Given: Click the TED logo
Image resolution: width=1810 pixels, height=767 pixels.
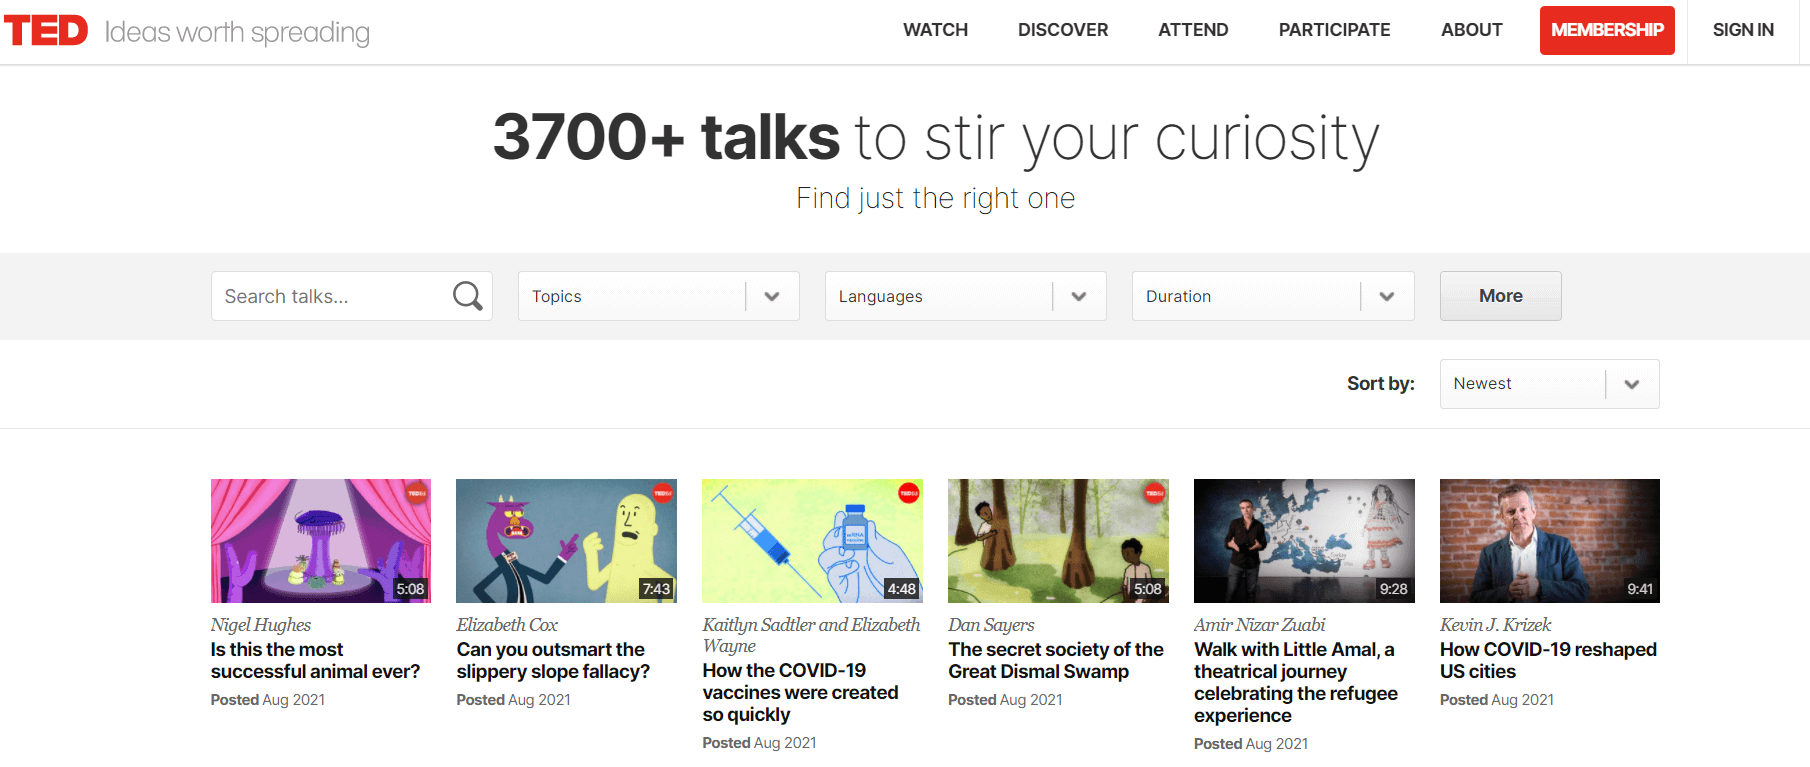Looking at the screenshot, I should [x=46, y=31].
